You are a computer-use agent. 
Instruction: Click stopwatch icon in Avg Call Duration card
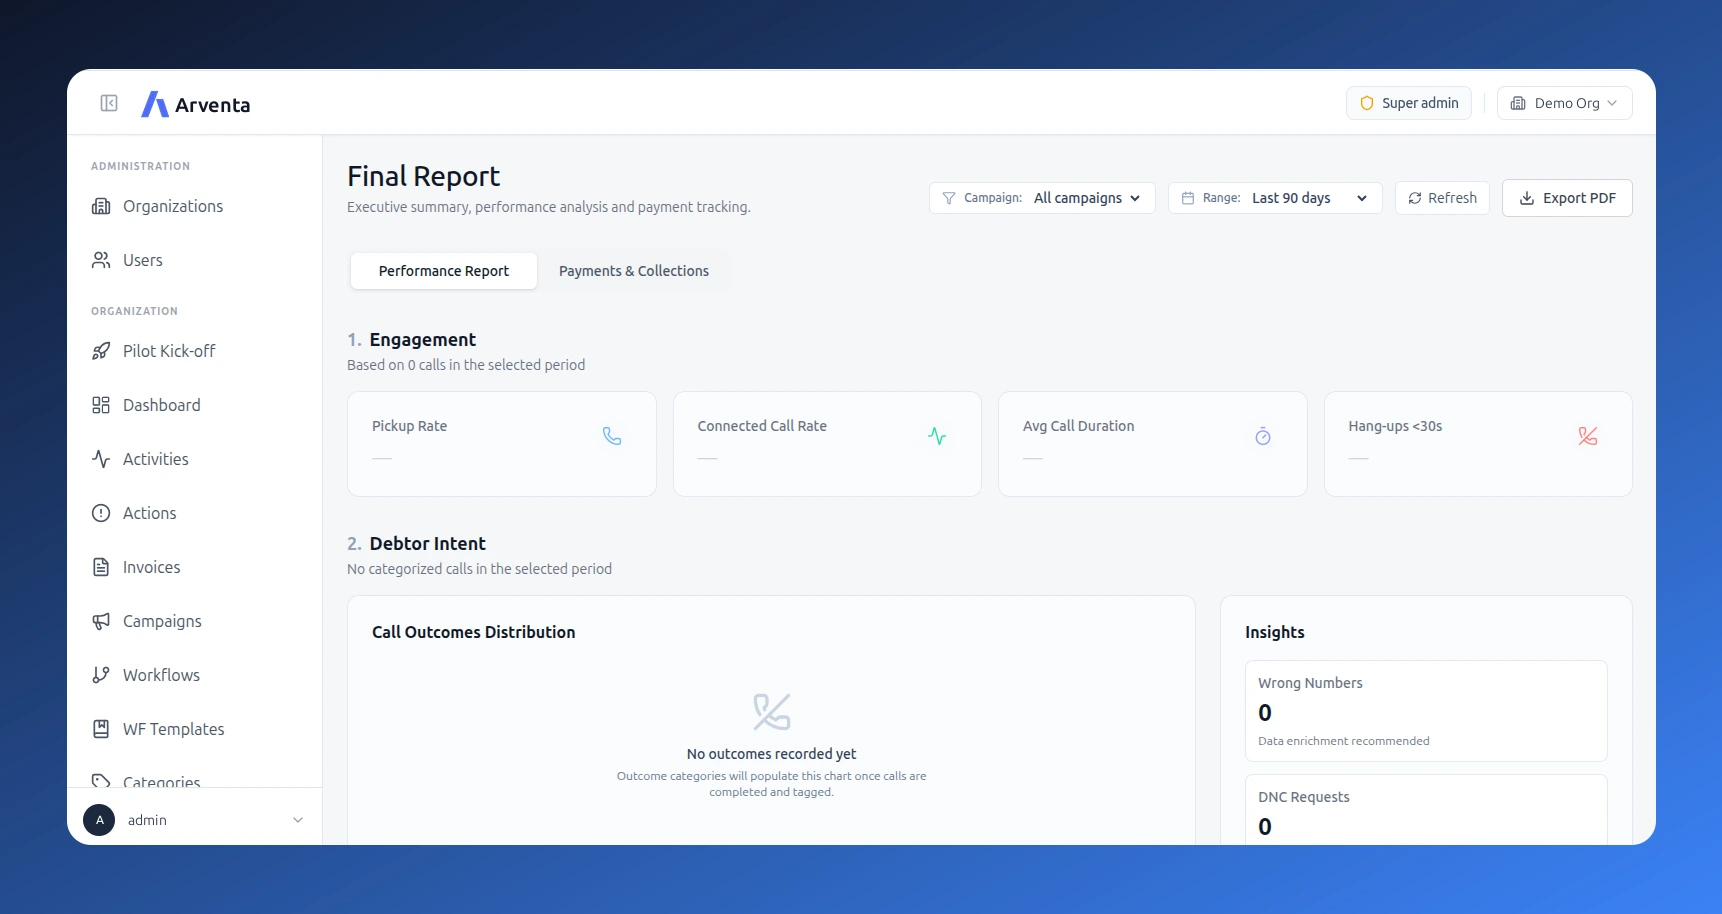coord(1263,436)
